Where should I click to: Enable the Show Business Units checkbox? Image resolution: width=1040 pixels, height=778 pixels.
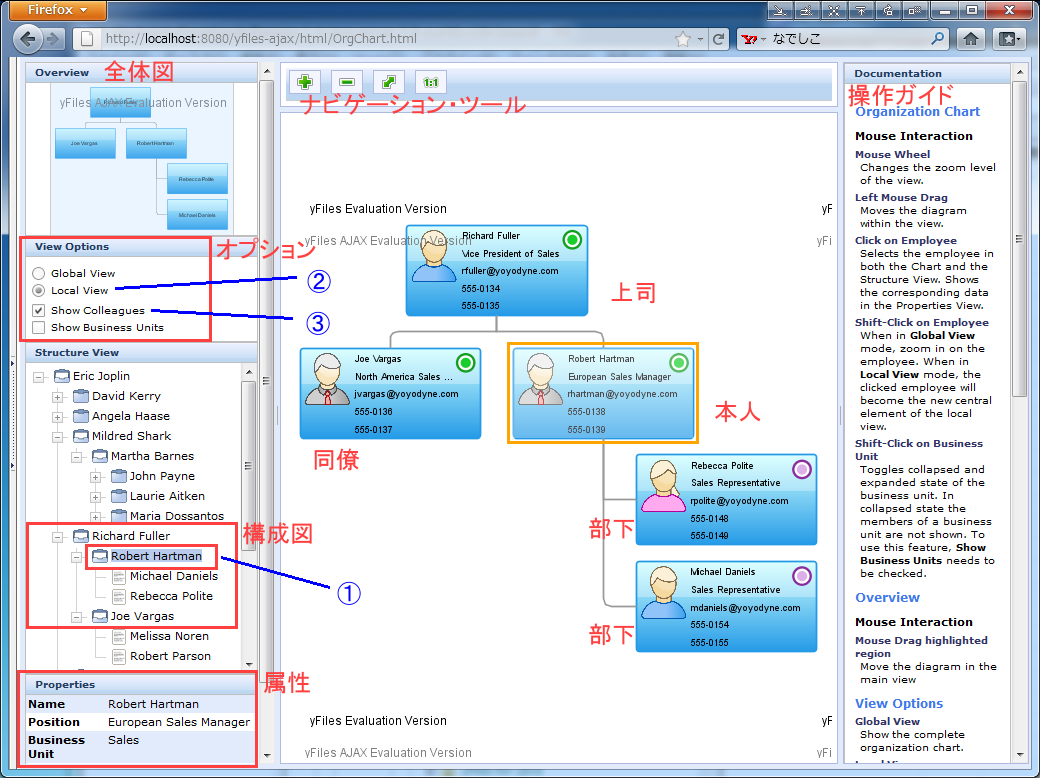pos(39,327)
